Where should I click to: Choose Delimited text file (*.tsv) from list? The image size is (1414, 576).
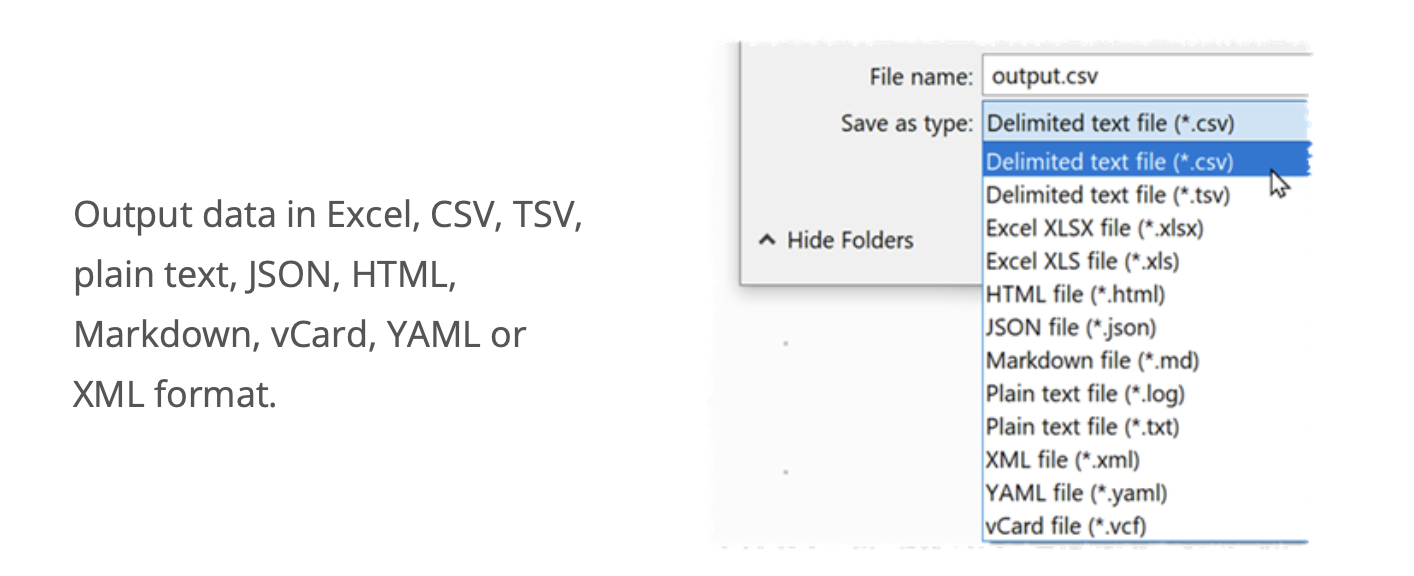1108,195
